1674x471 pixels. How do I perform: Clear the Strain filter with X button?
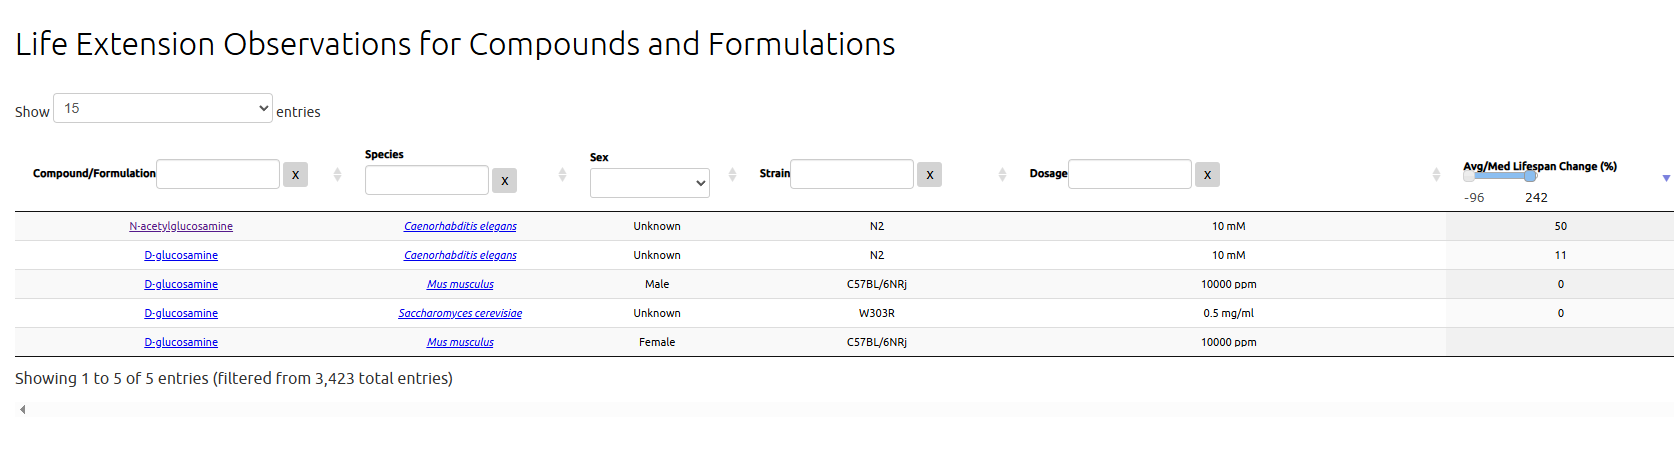[x=929, y=175]
